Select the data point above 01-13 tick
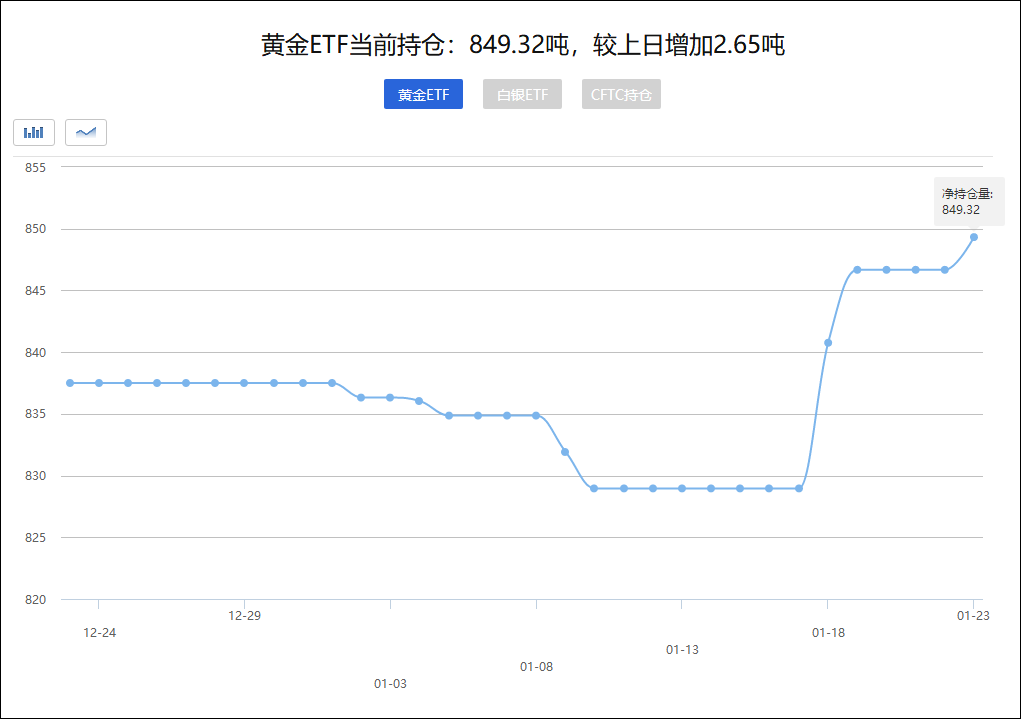The image size is (1021, 719). point(682,488)
